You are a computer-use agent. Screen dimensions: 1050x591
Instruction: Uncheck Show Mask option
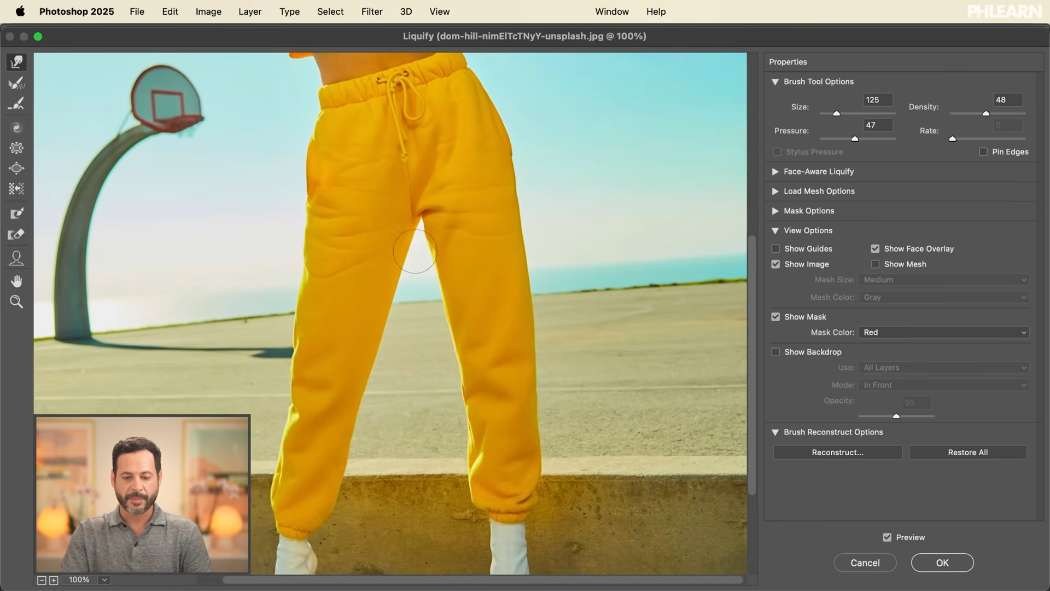775,317
